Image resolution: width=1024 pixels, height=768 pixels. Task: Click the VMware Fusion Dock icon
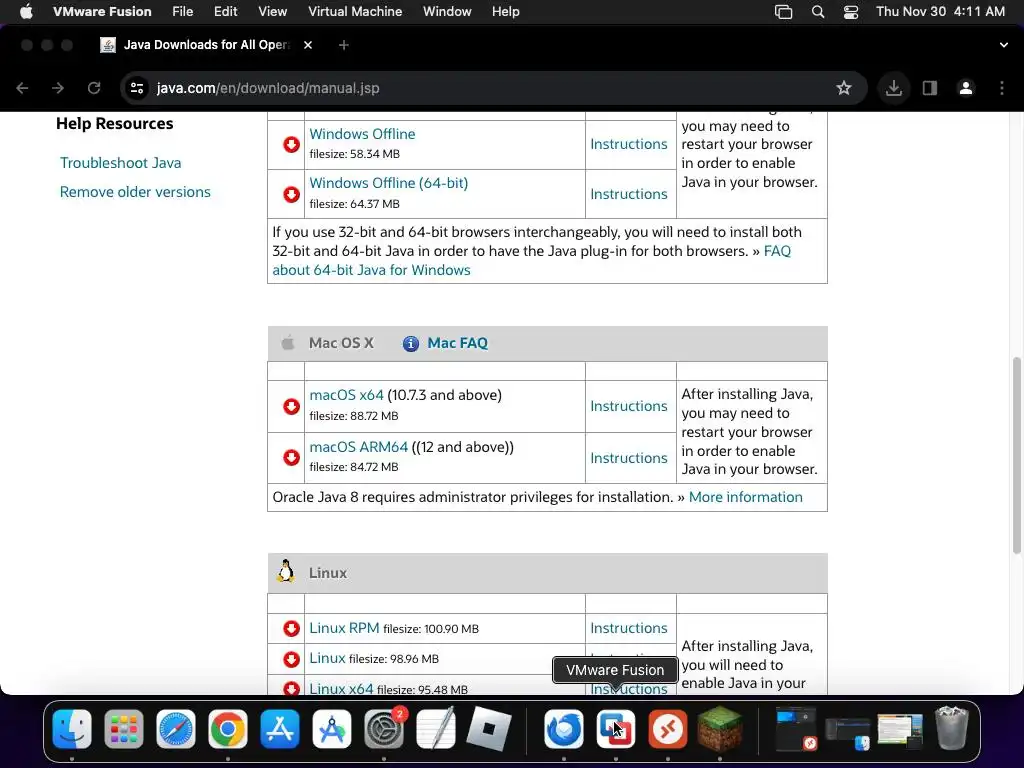click(x=615, y=729)
